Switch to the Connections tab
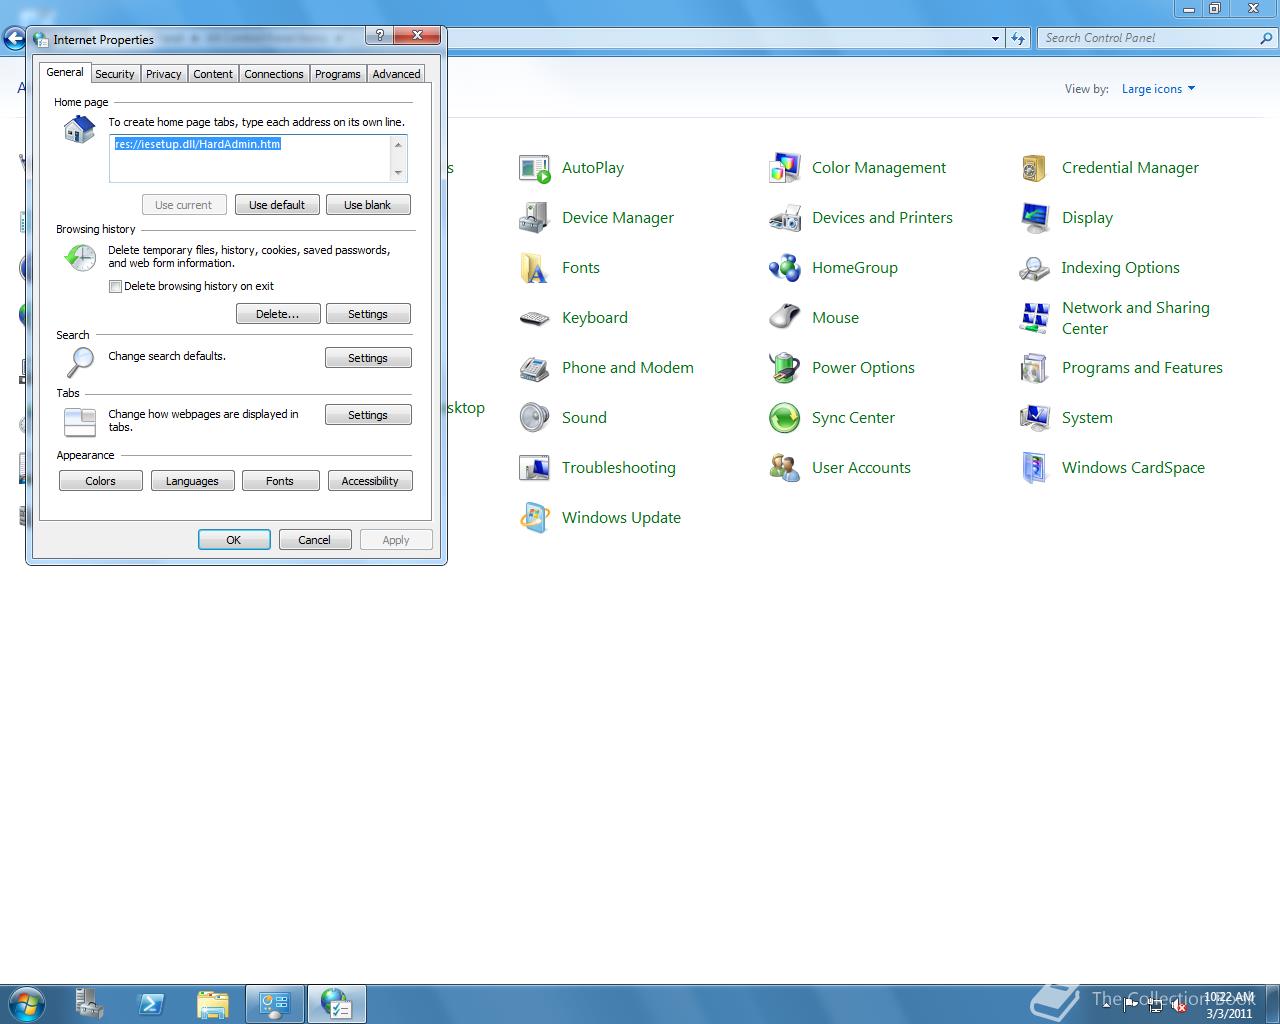 [274, 74]
